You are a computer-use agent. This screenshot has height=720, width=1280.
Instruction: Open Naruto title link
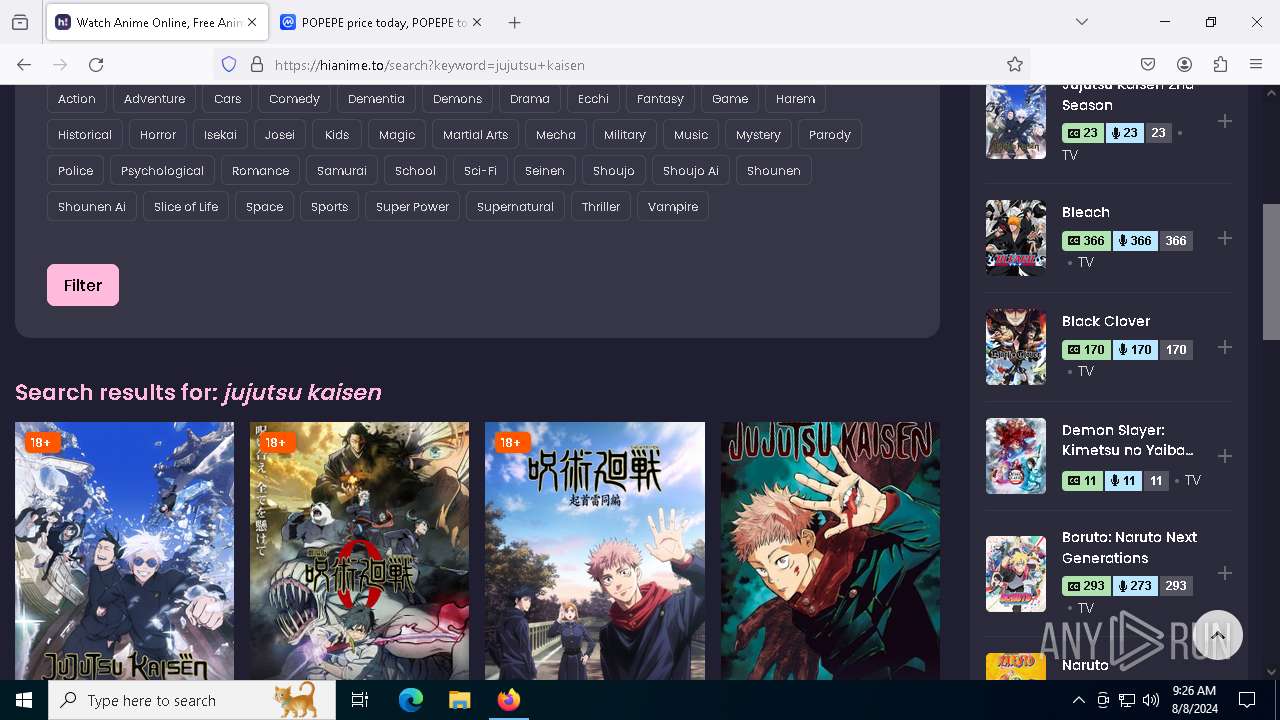click(1085, 665)
